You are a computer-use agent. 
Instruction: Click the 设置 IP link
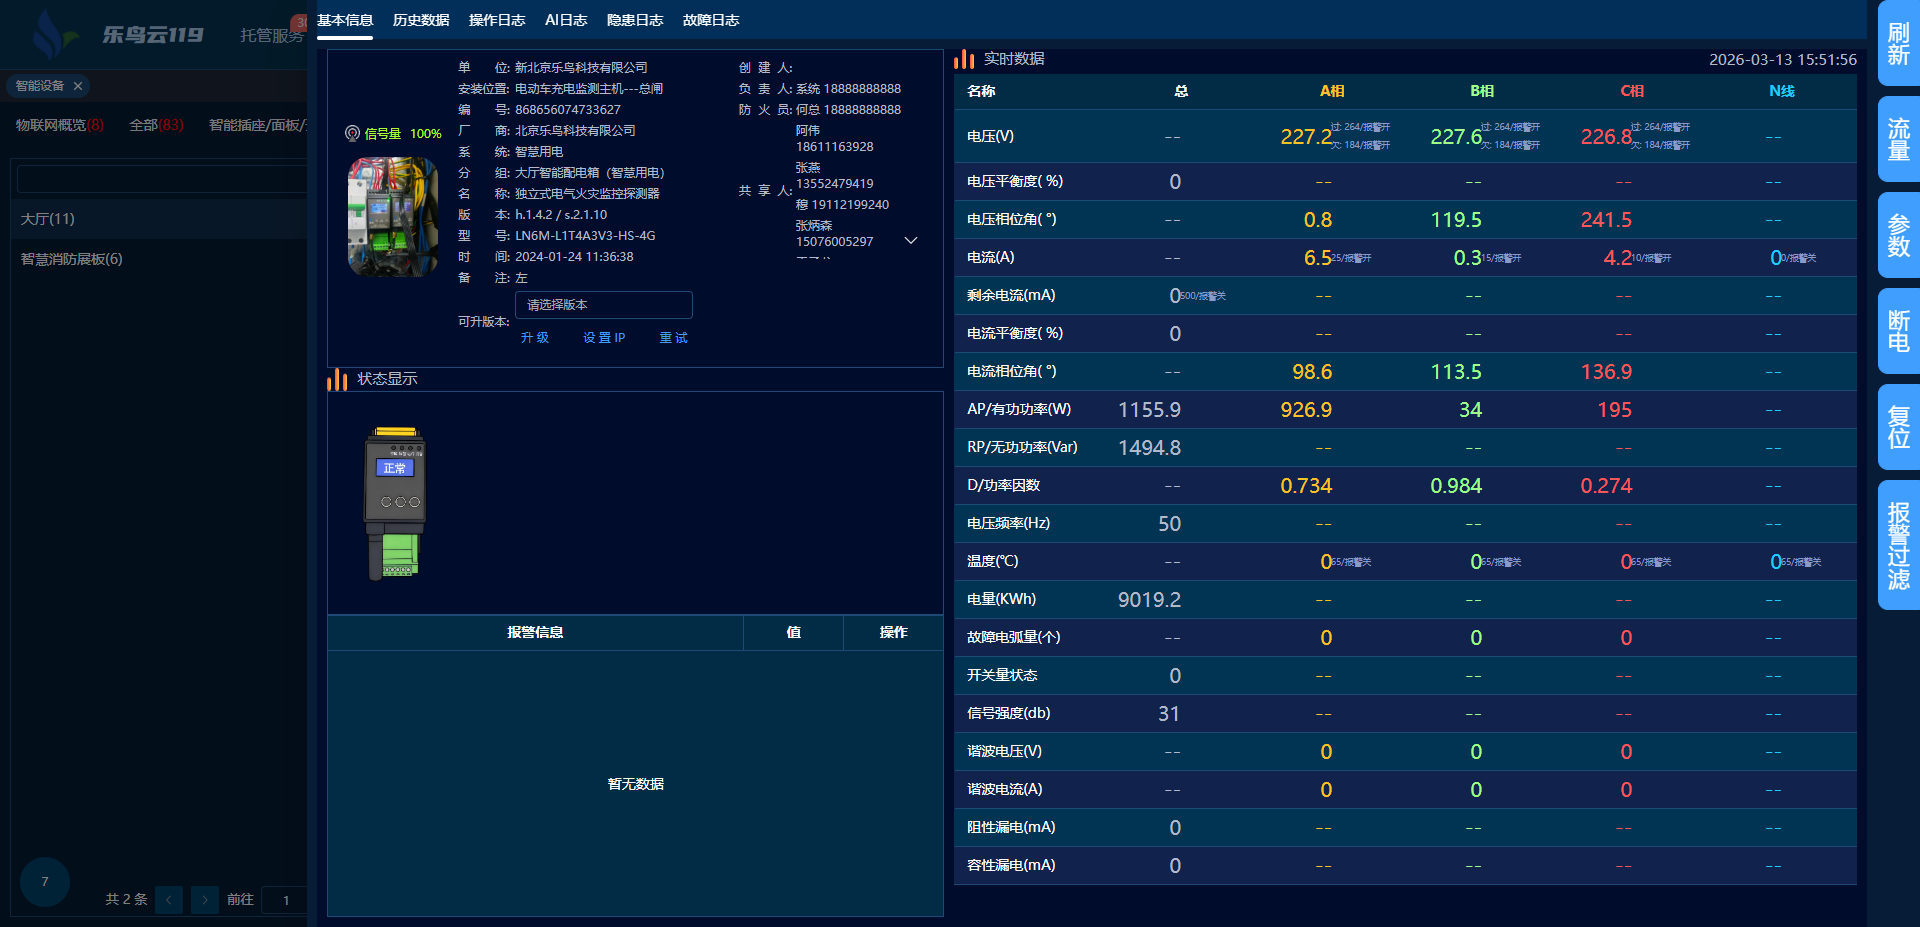(604, 338)
